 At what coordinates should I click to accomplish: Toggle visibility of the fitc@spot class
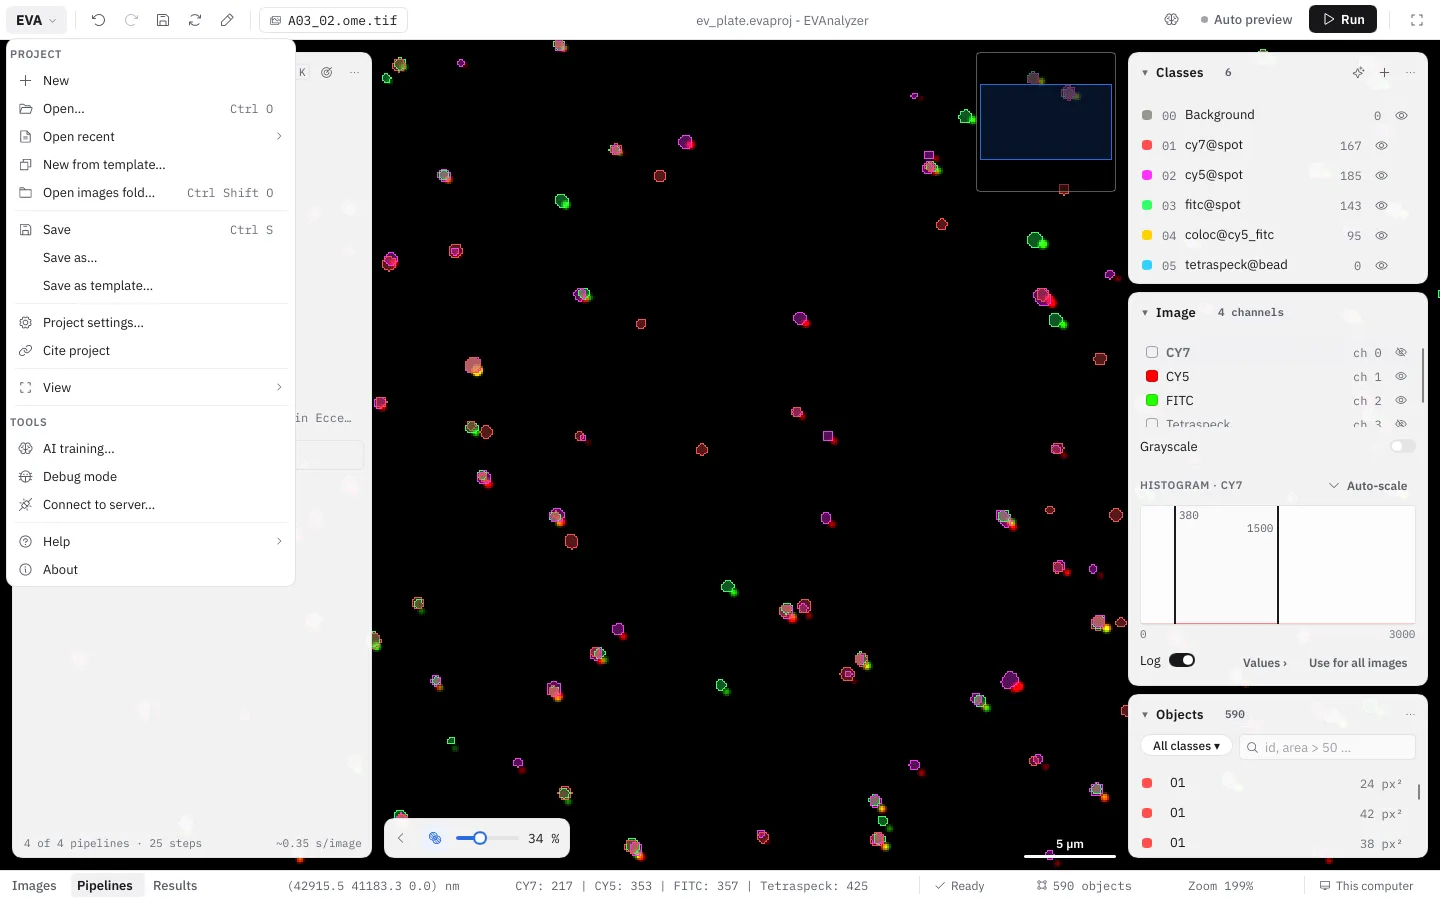click(x=1381, y=206)
